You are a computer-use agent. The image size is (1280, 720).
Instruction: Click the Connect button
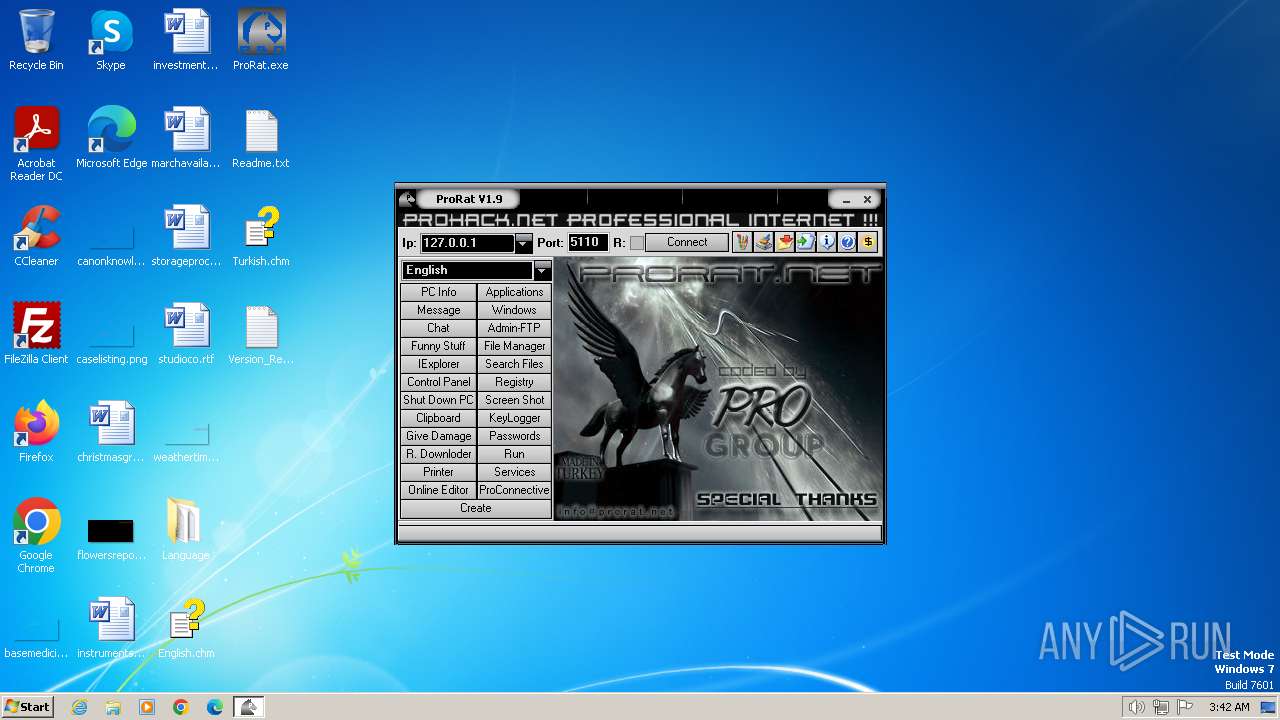pos(687,242)
